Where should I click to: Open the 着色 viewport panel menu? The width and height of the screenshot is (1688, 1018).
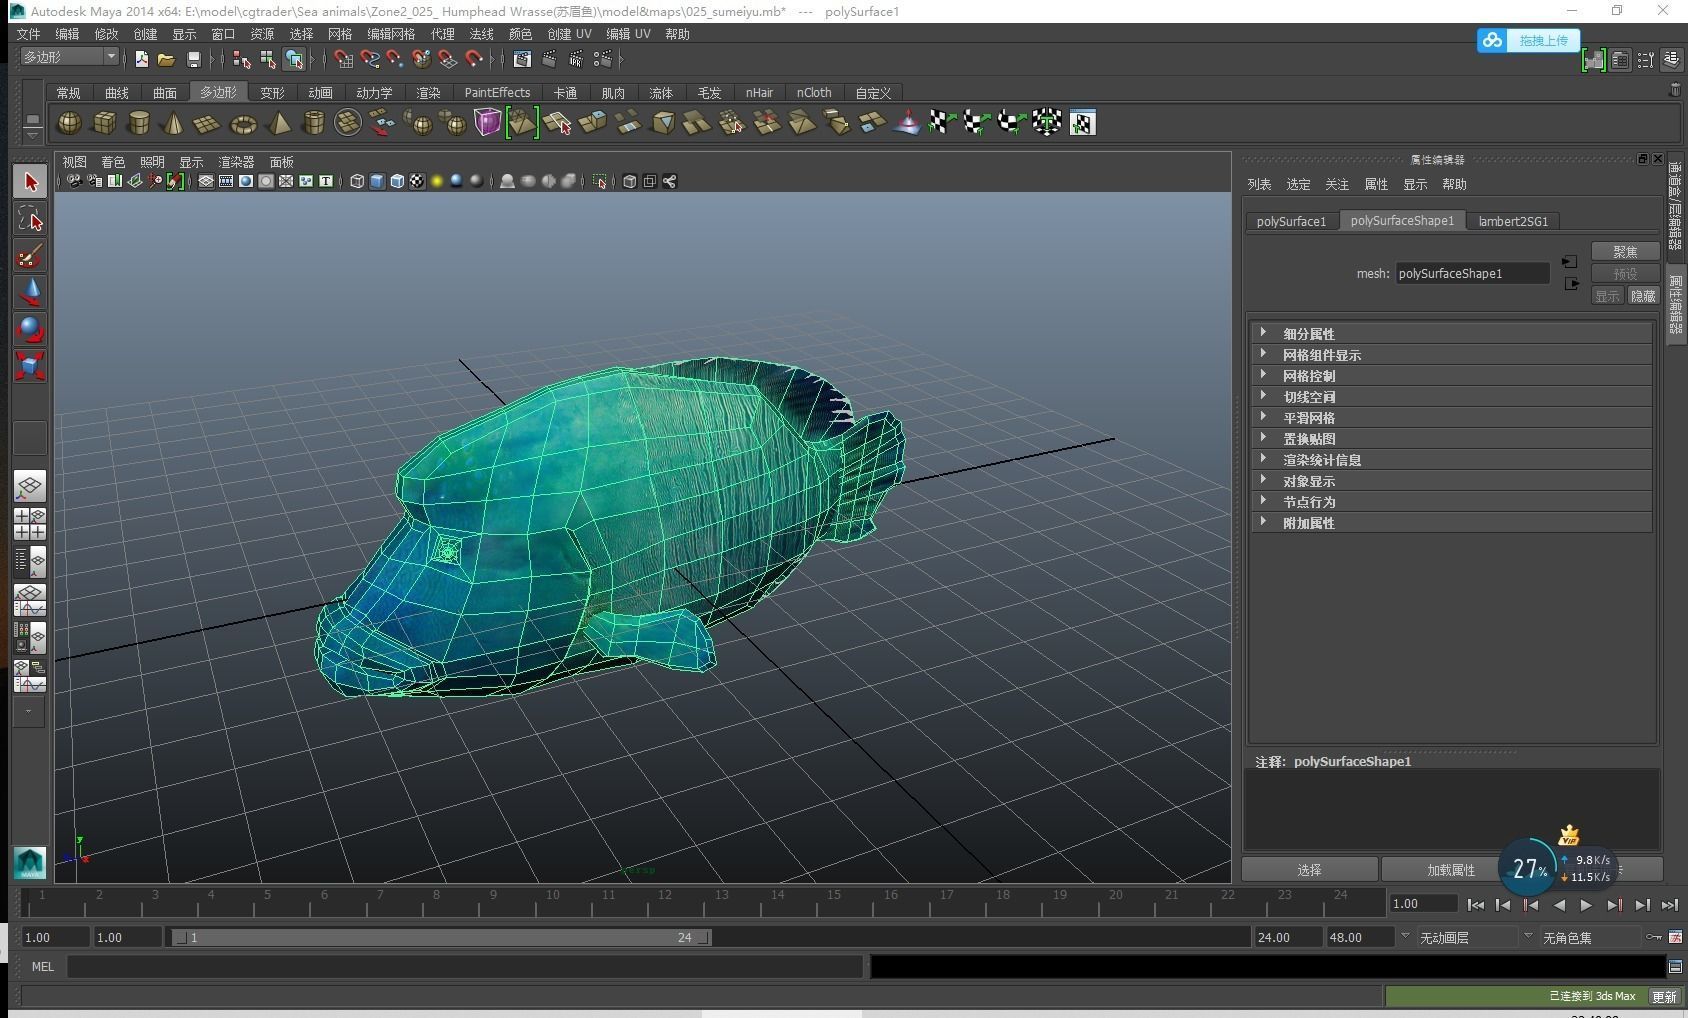(x=113, y=161)
